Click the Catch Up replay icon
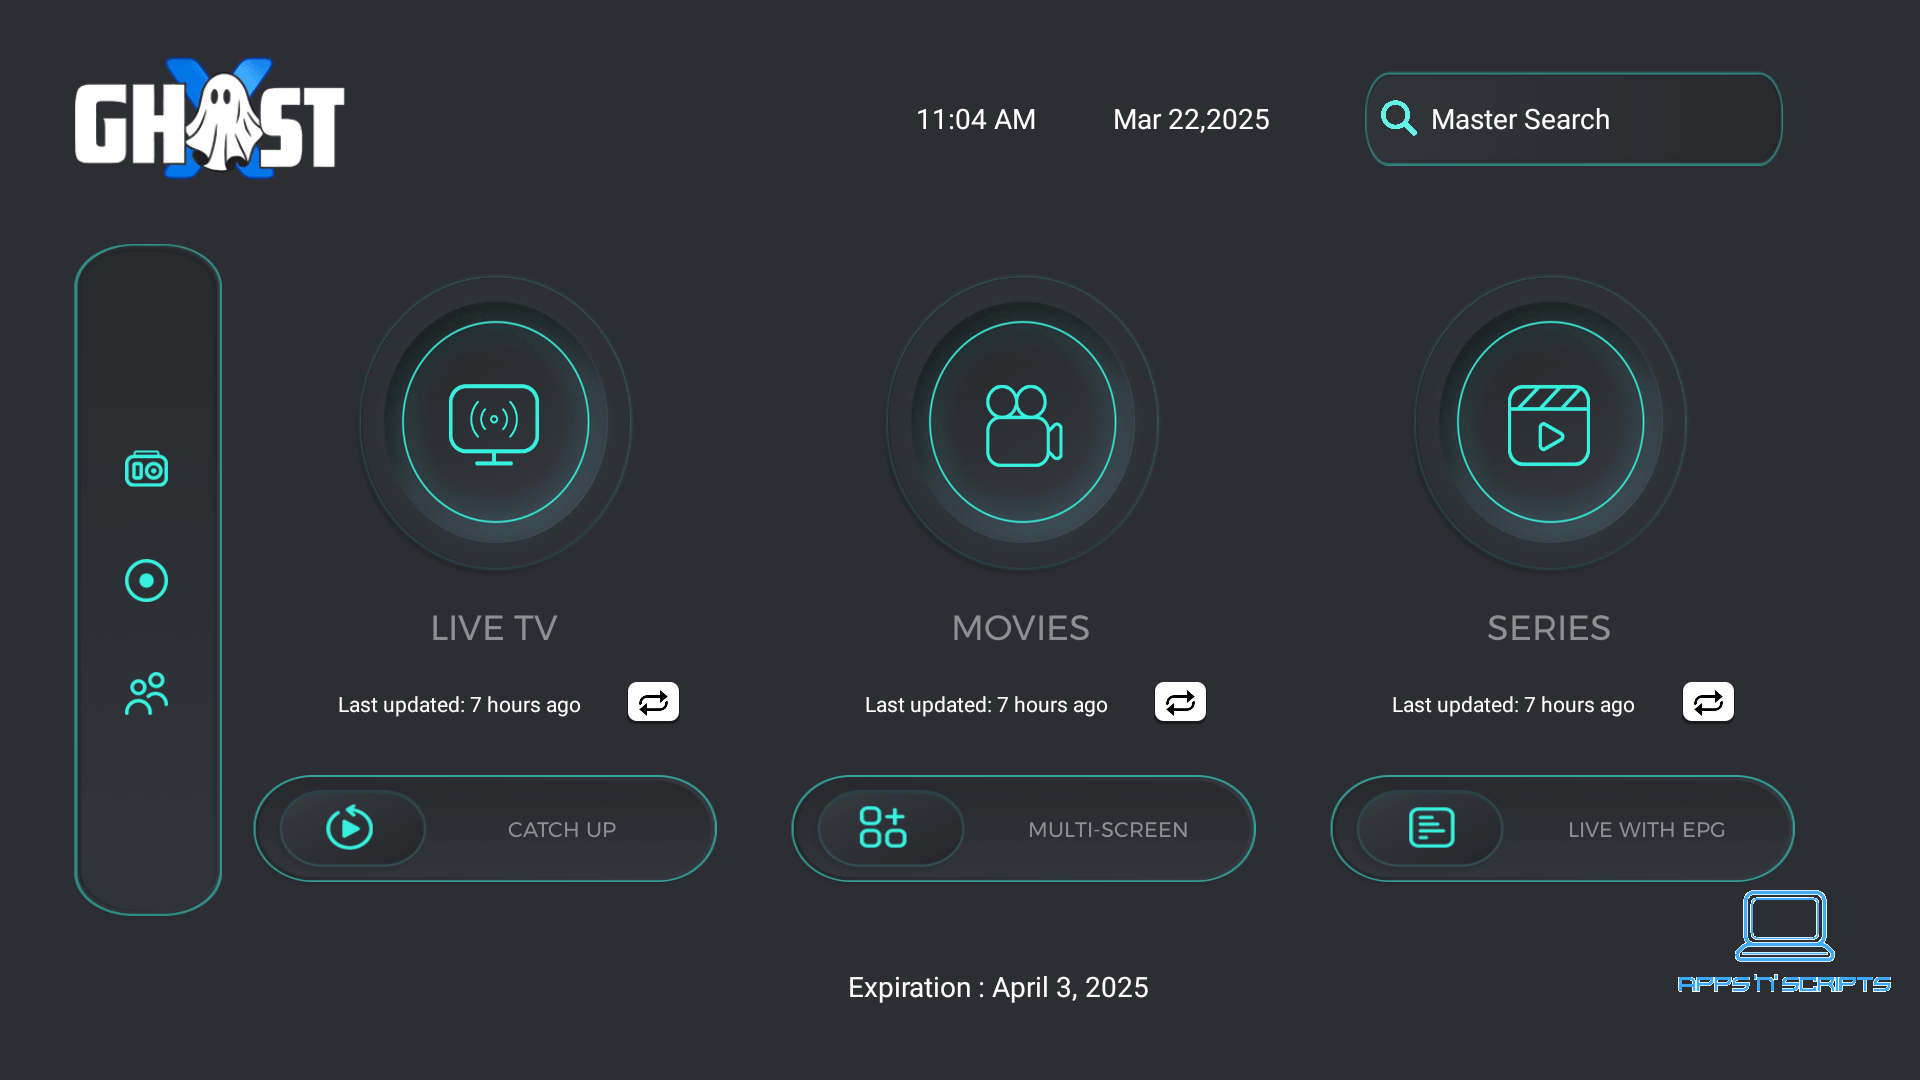1920x1080 pixels. [350, 828]
